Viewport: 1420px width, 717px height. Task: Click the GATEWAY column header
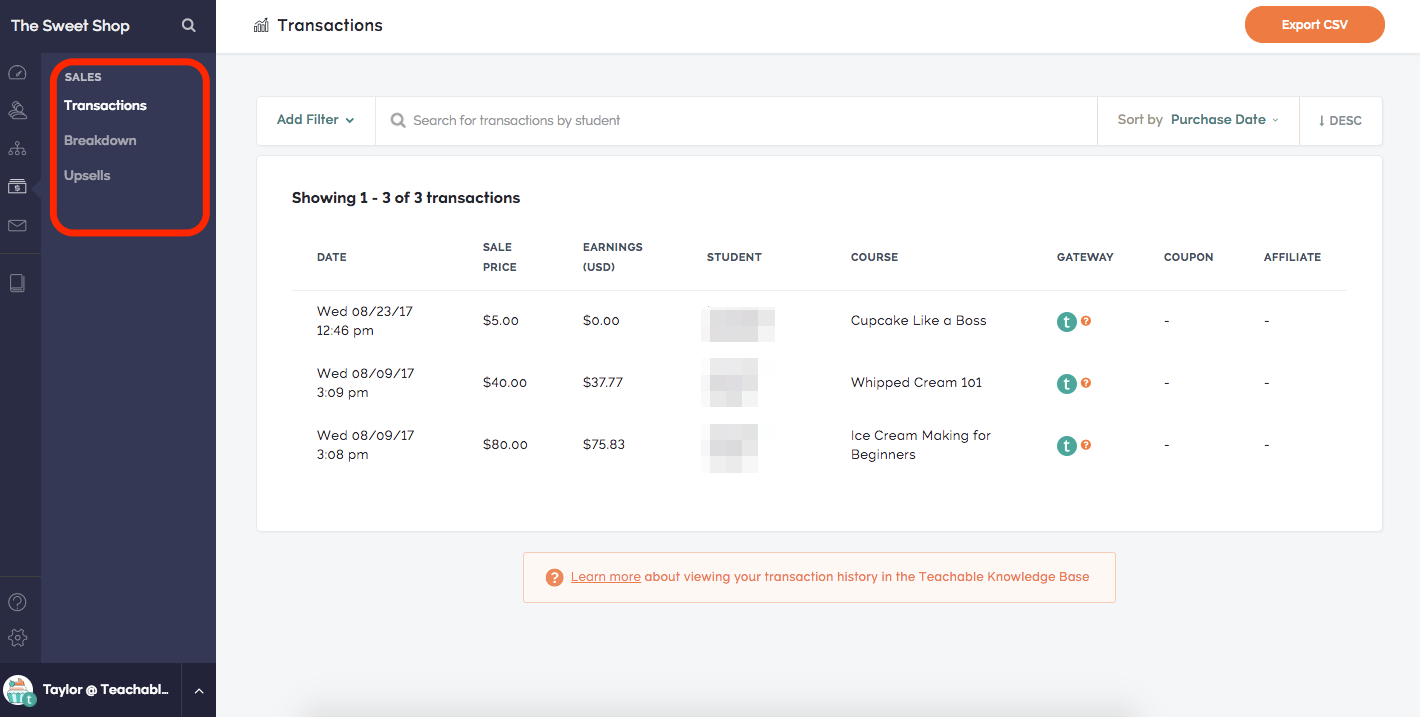point(1085,257)
